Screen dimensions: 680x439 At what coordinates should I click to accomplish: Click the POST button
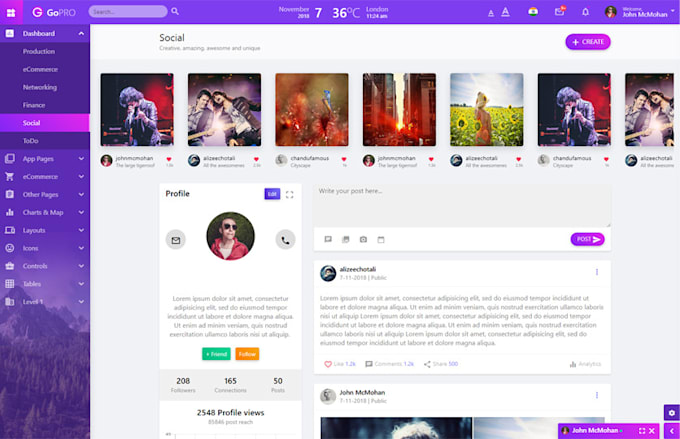[588, 239]
